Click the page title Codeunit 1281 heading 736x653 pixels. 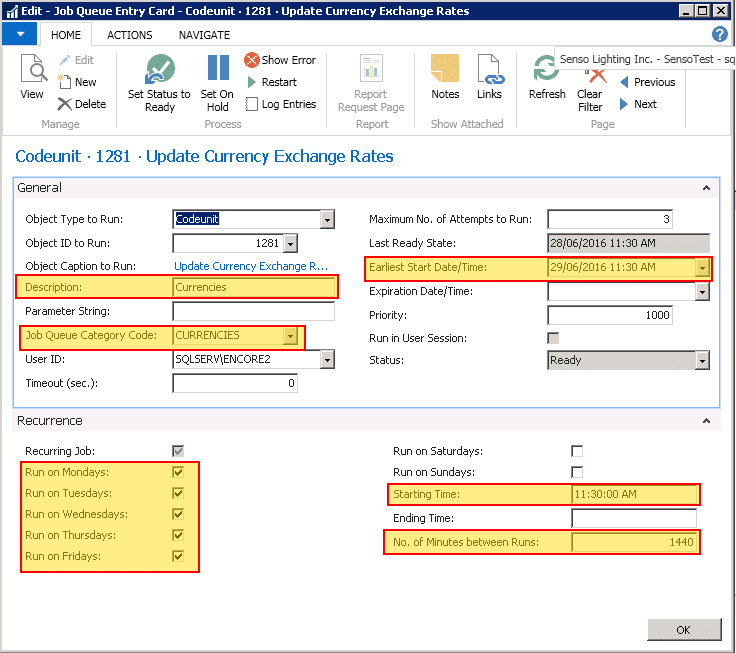point(204,156)
